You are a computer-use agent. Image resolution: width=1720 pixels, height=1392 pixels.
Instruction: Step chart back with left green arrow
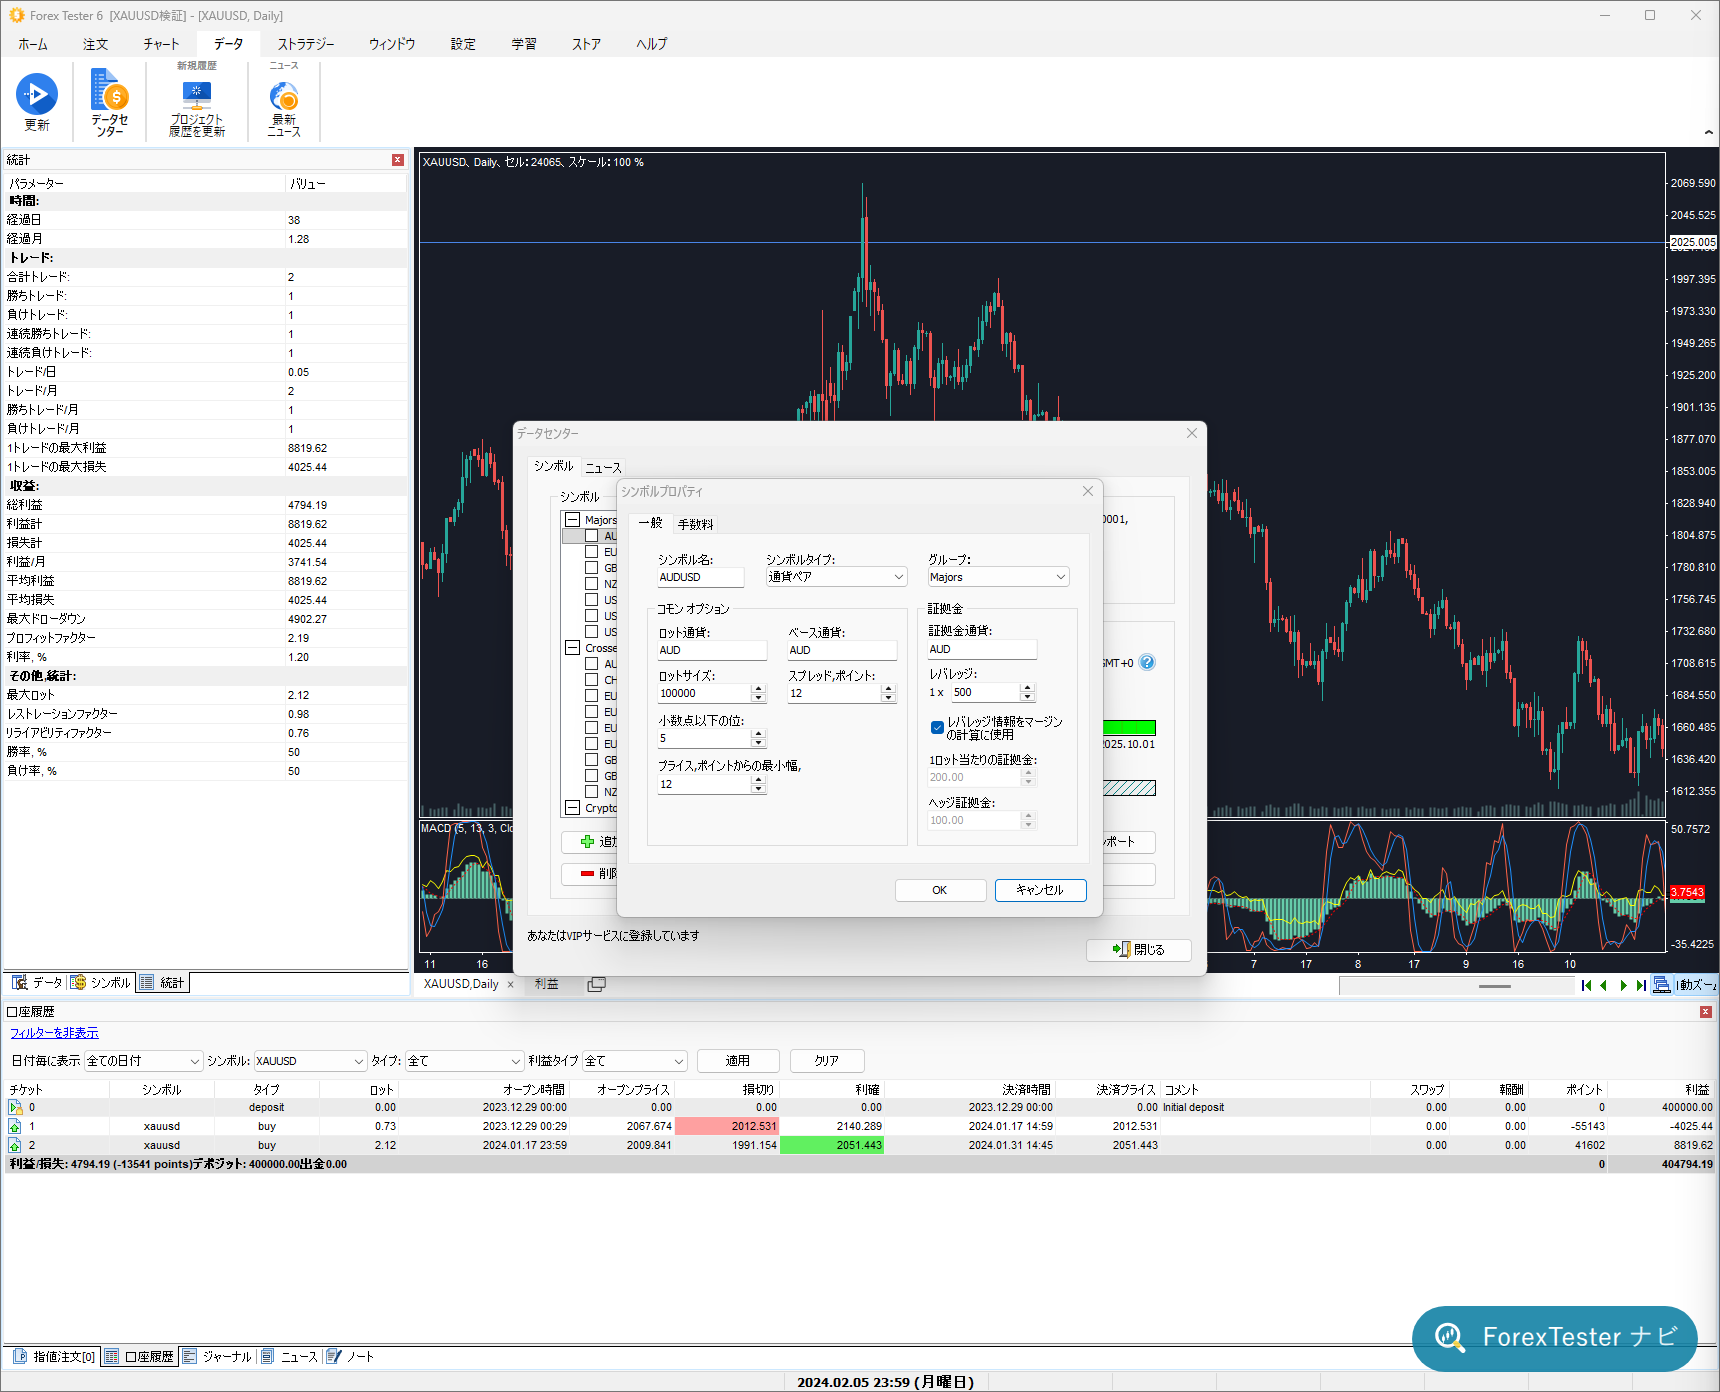pos(1604,985)
